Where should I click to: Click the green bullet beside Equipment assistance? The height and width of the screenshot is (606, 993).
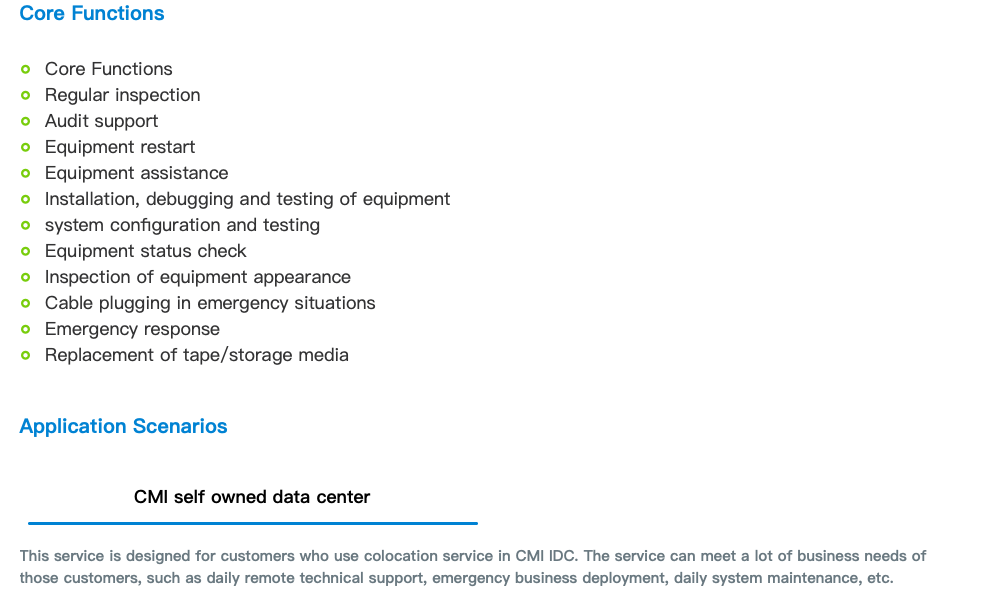[25, 173]
